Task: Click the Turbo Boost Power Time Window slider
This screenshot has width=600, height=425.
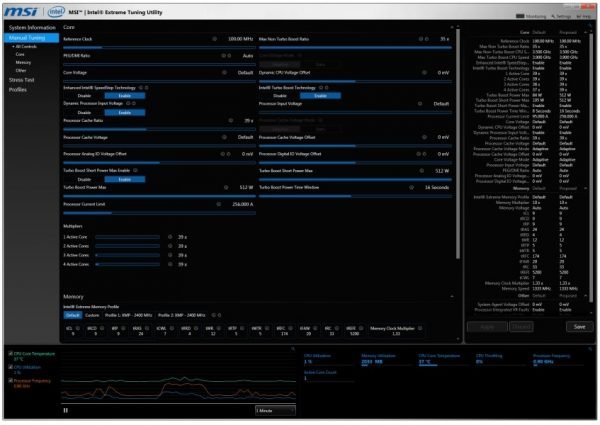Action: [x=355, y=196]
